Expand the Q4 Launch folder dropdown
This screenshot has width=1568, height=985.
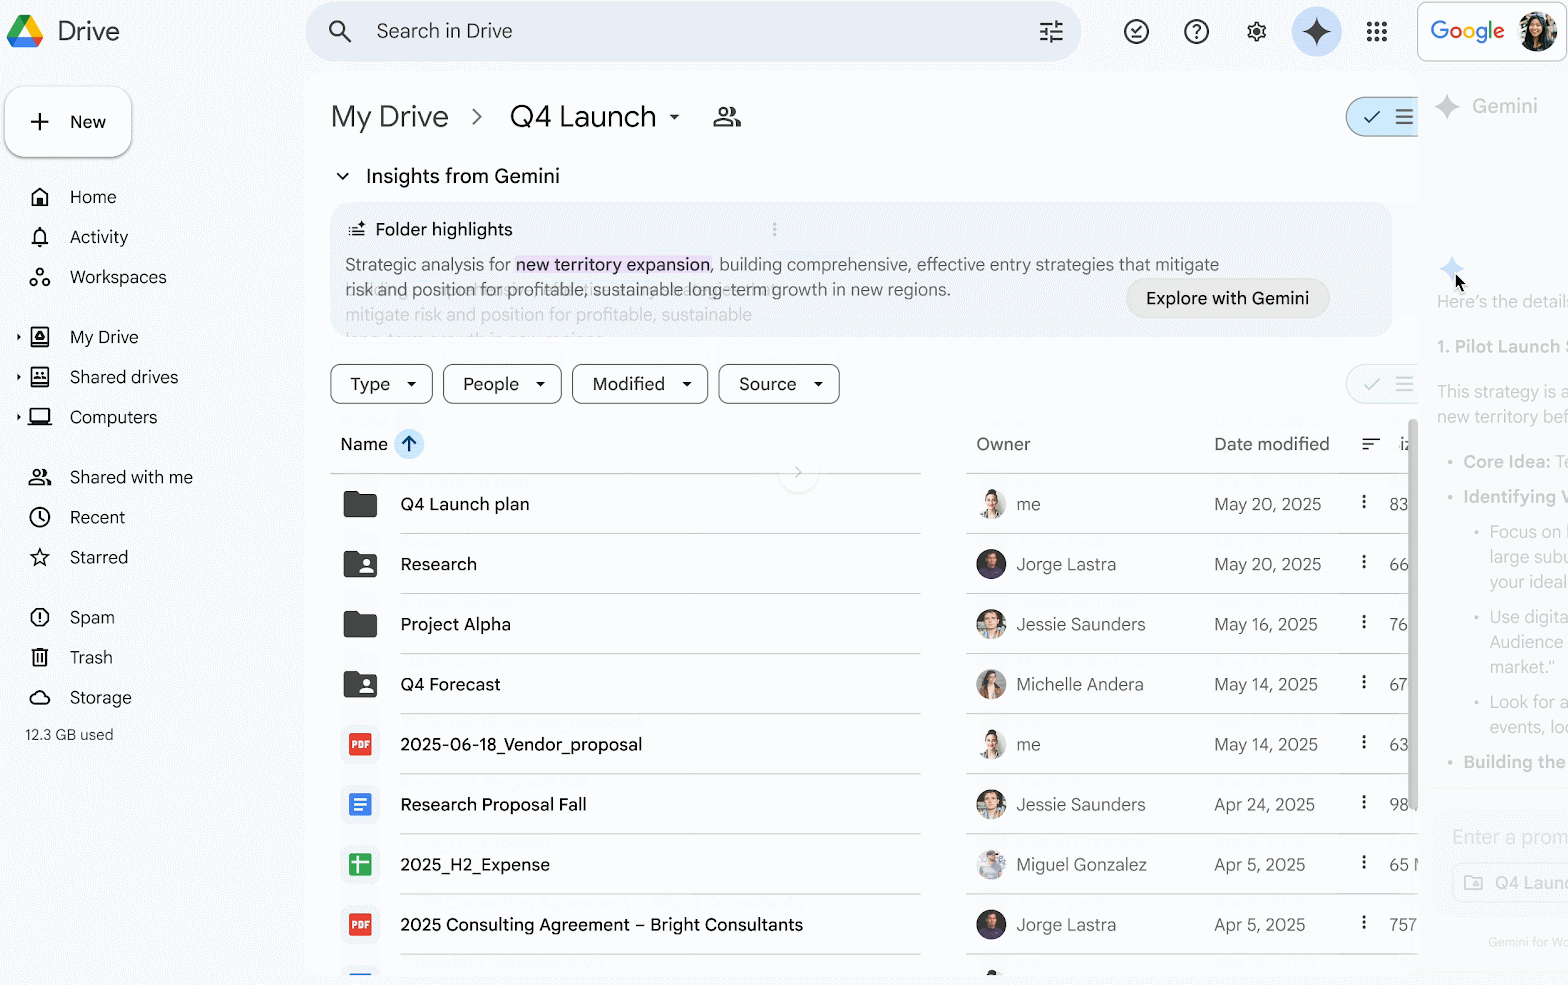[675, 117]
